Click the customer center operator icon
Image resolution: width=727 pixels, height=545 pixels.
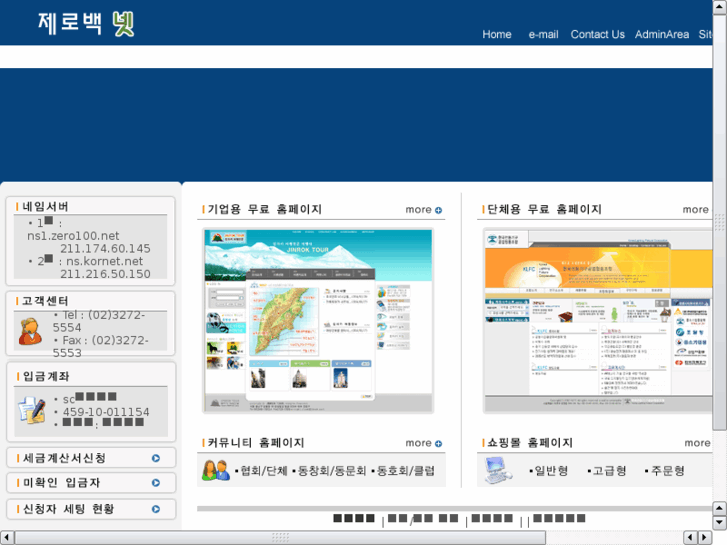tap(30, 331)
